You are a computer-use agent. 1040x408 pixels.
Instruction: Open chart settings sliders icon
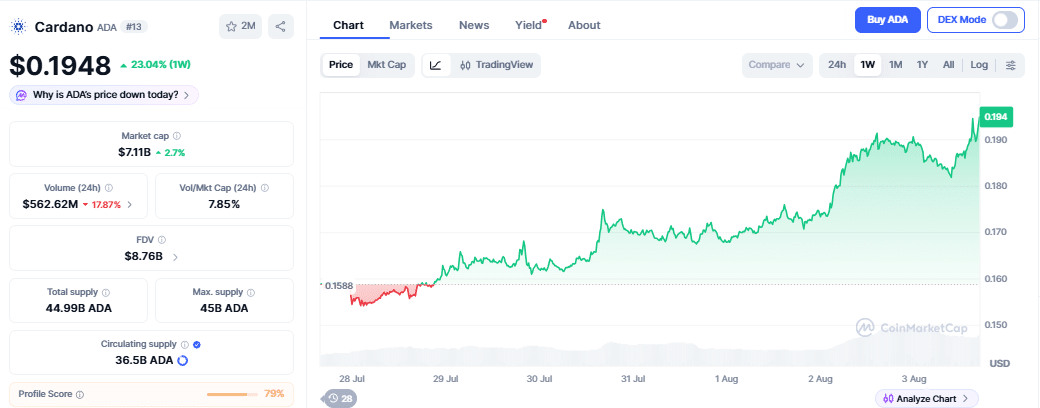[1011, 65]
